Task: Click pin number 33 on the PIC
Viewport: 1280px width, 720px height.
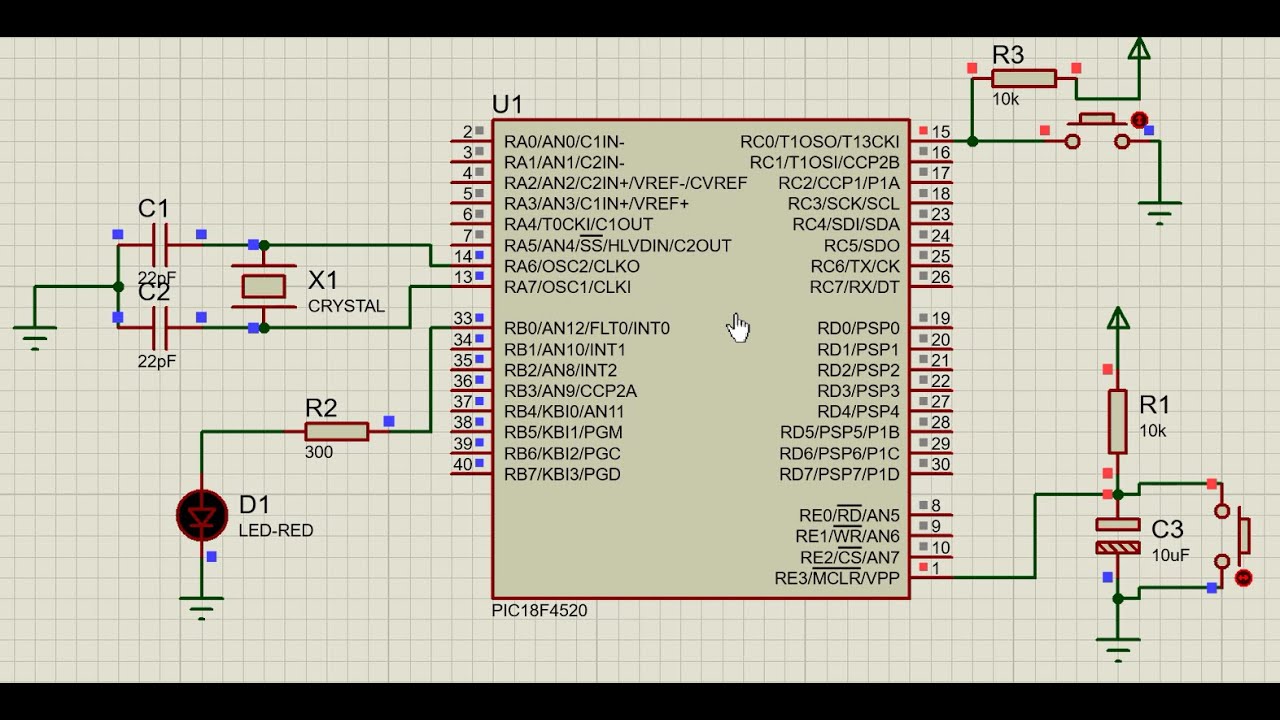Action: (x=463, y=319)
